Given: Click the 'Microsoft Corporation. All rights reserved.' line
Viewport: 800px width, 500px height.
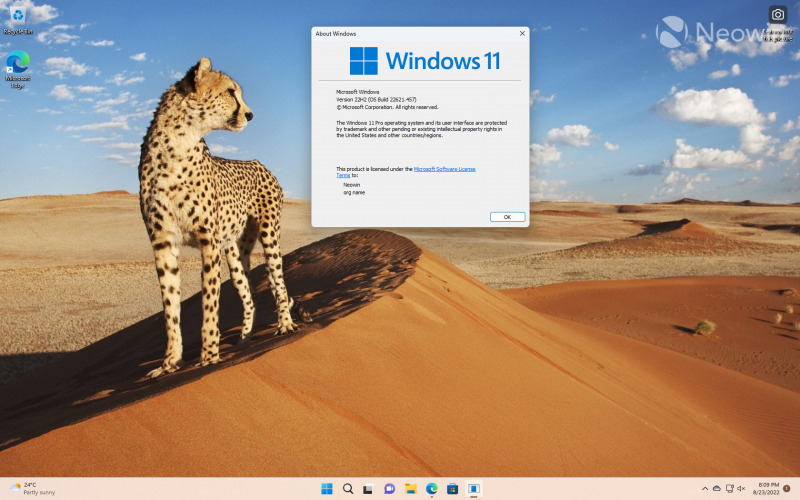Looking at the screenshot, I should [387, 107].
